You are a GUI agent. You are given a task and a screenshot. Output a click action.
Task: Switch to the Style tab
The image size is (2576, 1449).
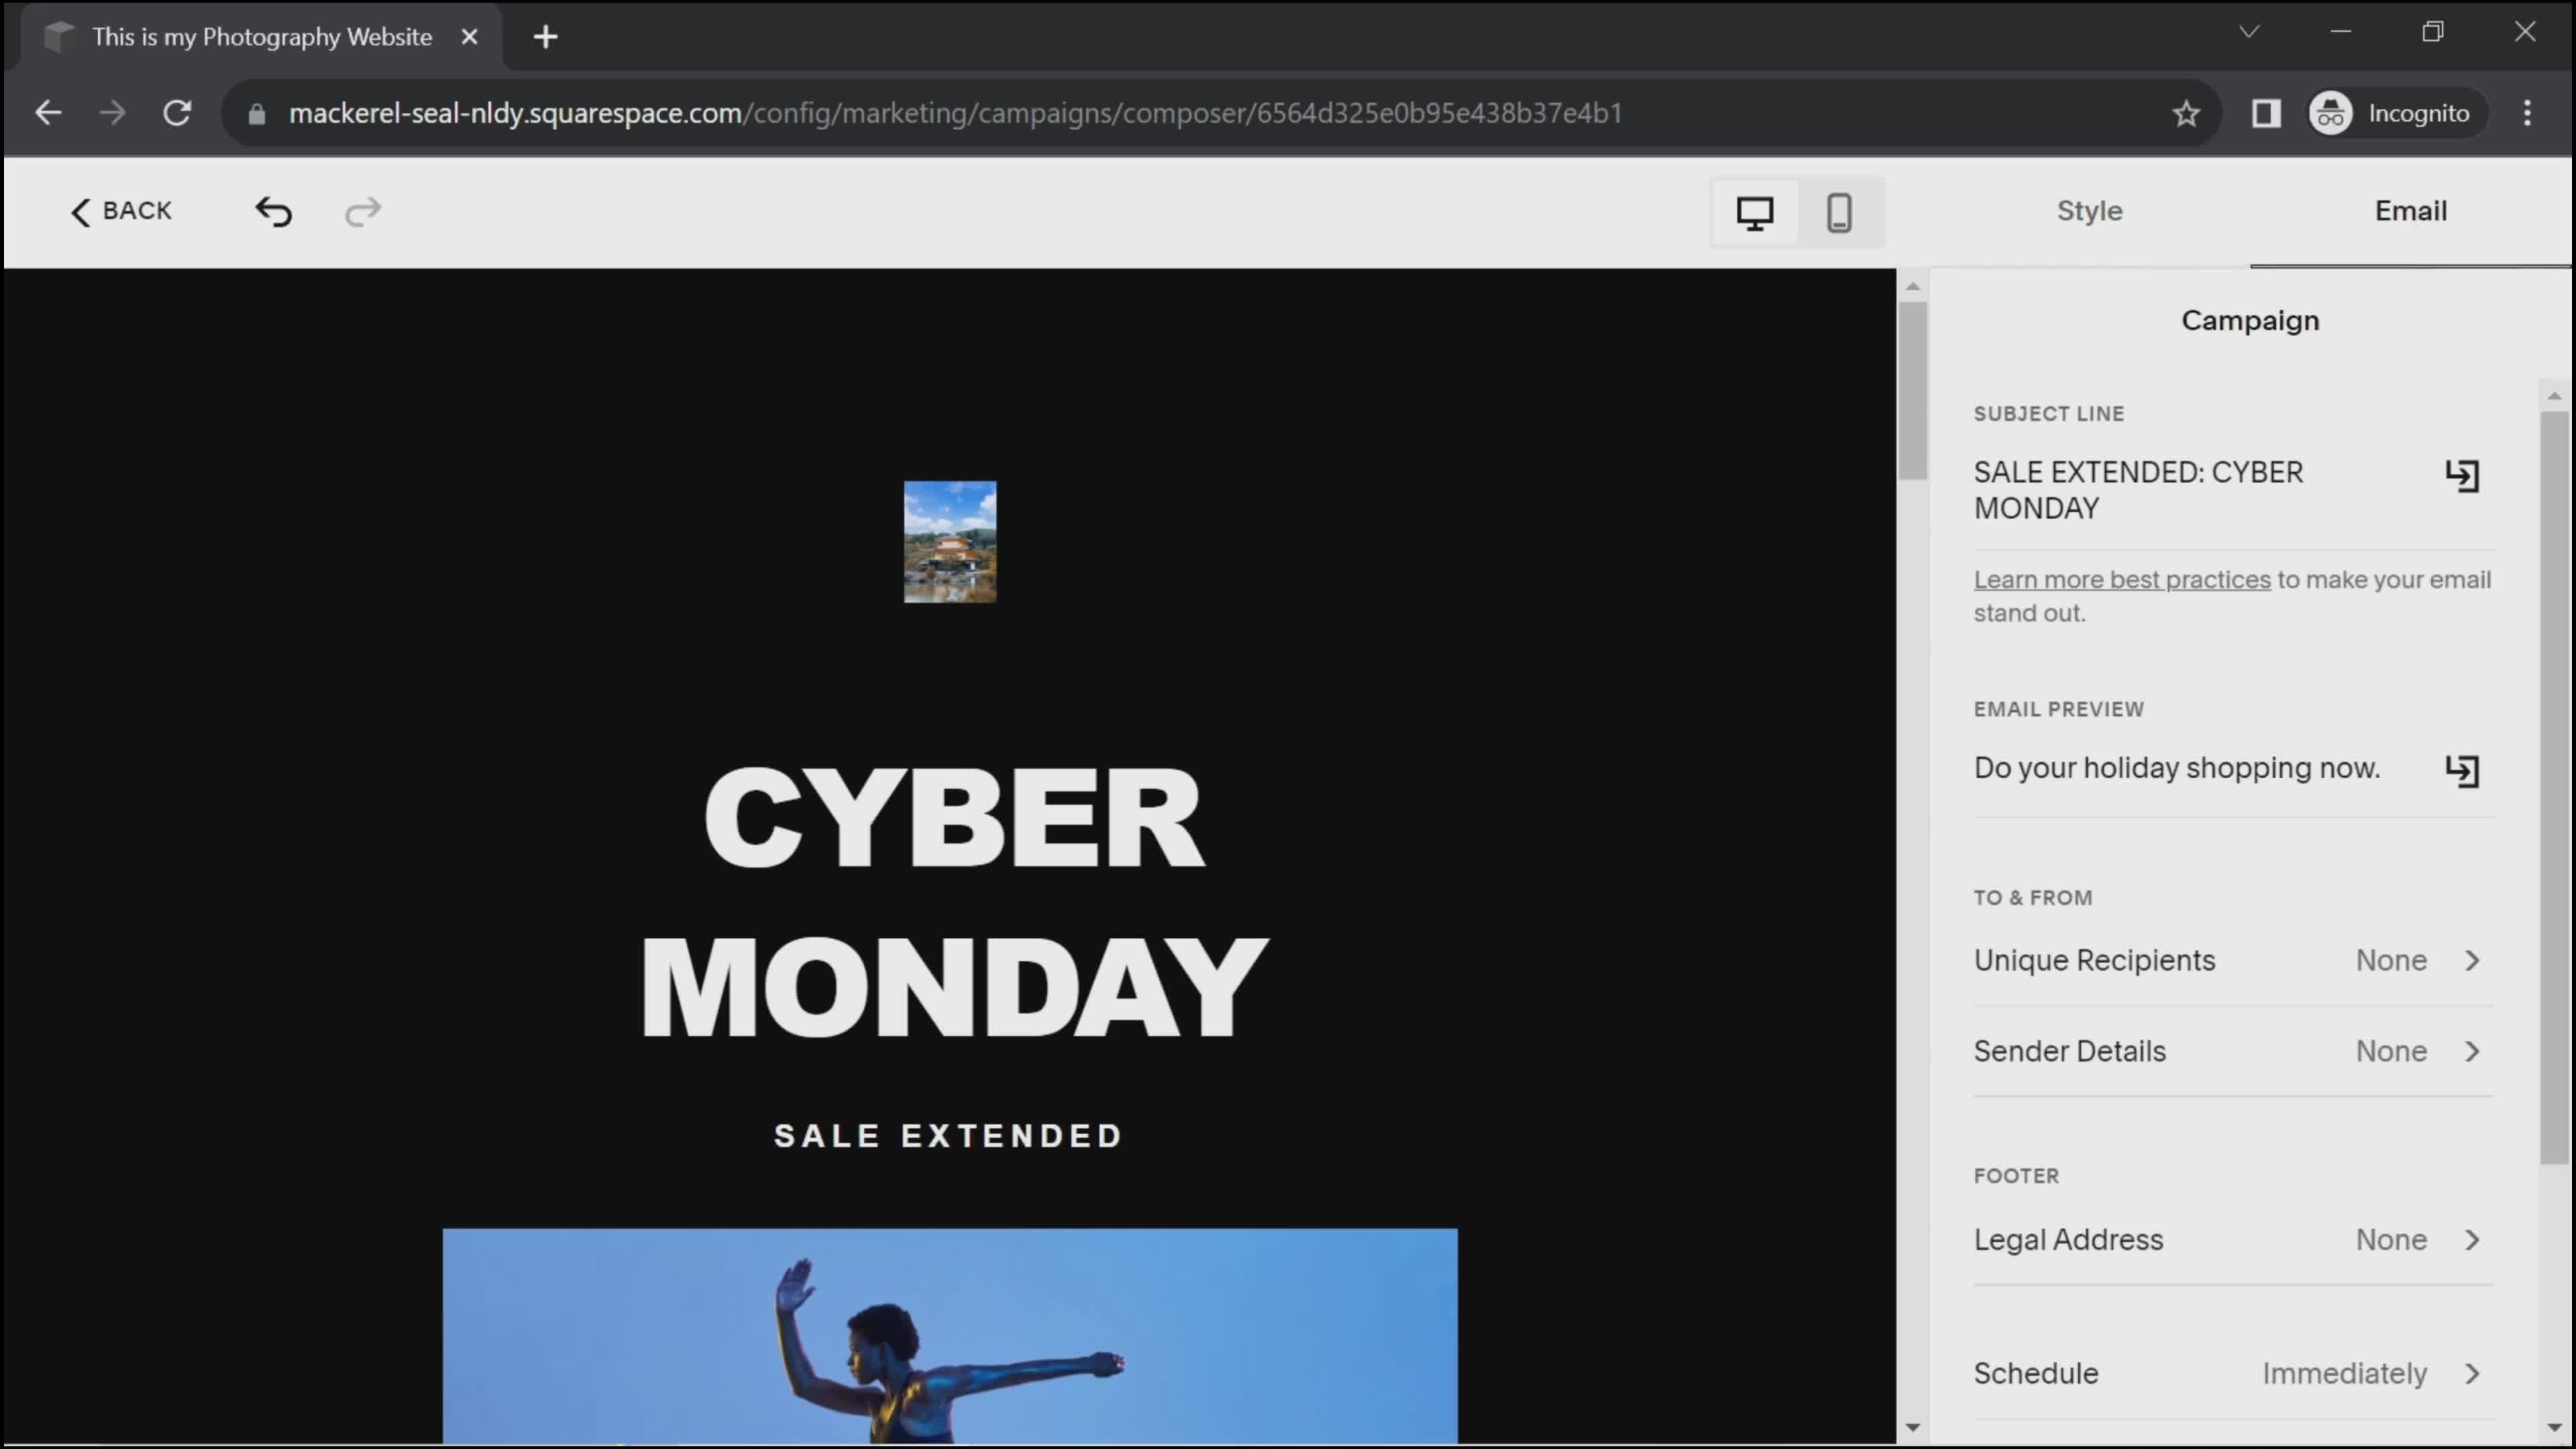click(x=2090, y=211)
